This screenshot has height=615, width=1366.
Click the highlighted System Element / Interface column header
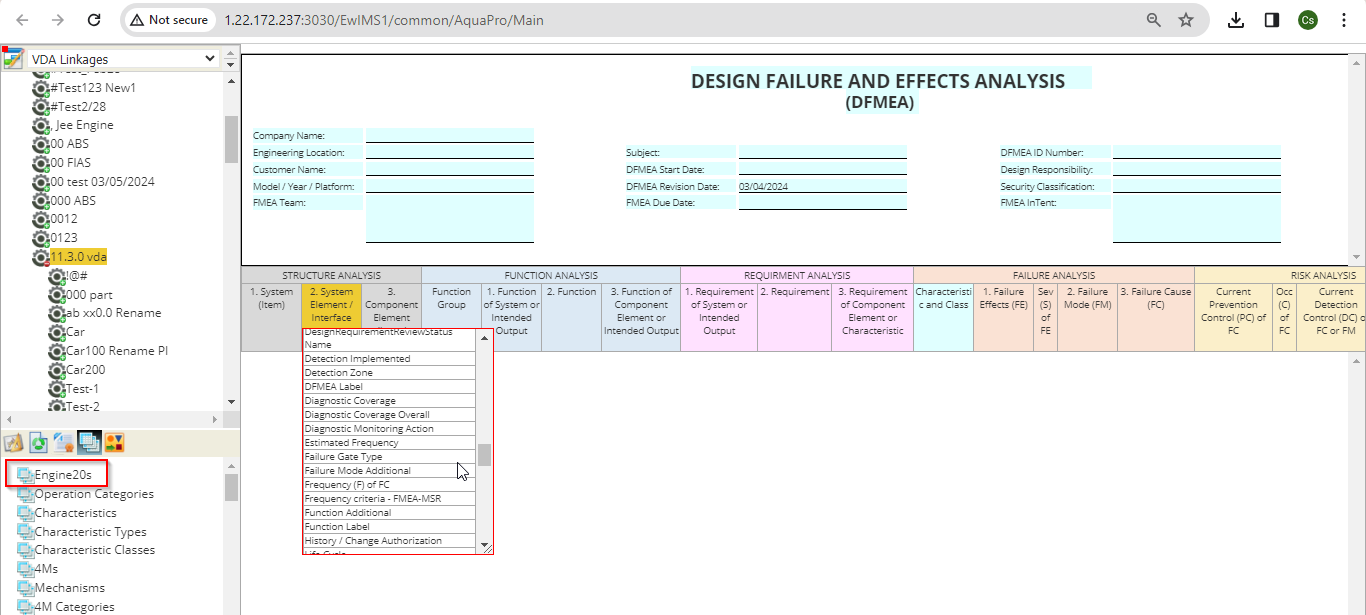tap(331, 305)
